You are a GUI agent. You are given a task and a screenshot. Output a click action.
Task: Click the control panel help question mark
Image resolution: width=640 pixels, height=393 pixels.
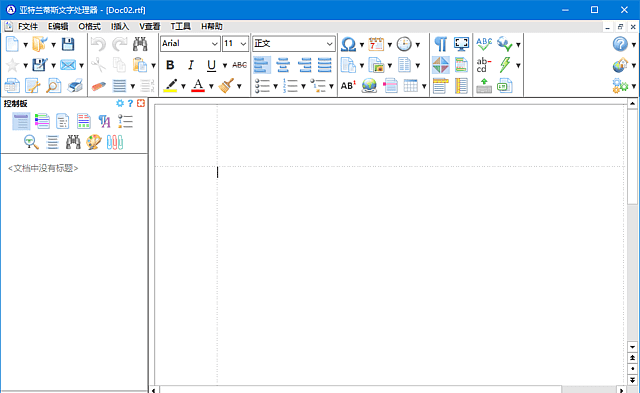click(130, 103)
